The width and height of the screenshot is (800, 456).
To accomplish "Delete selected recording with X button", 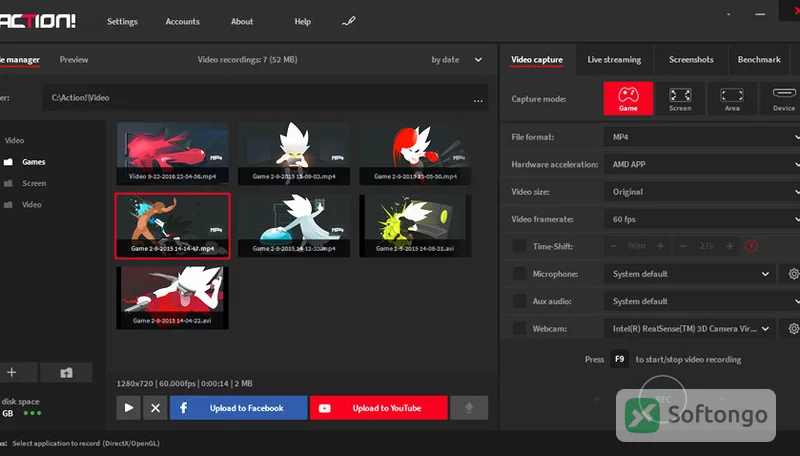I will tap(155, 408).
